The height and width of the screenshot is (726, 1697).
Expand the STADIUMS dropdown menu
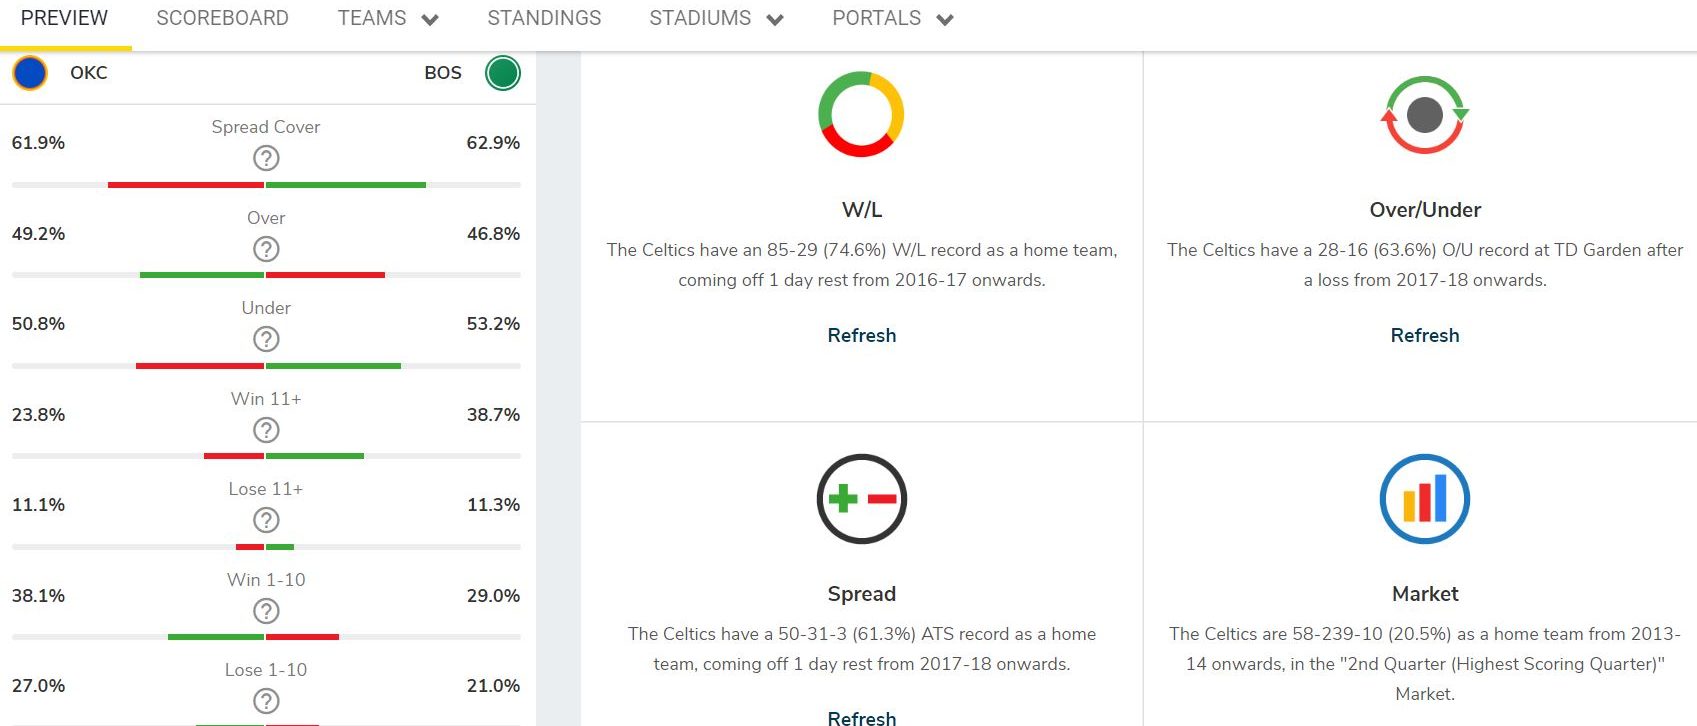click(716, 19)
